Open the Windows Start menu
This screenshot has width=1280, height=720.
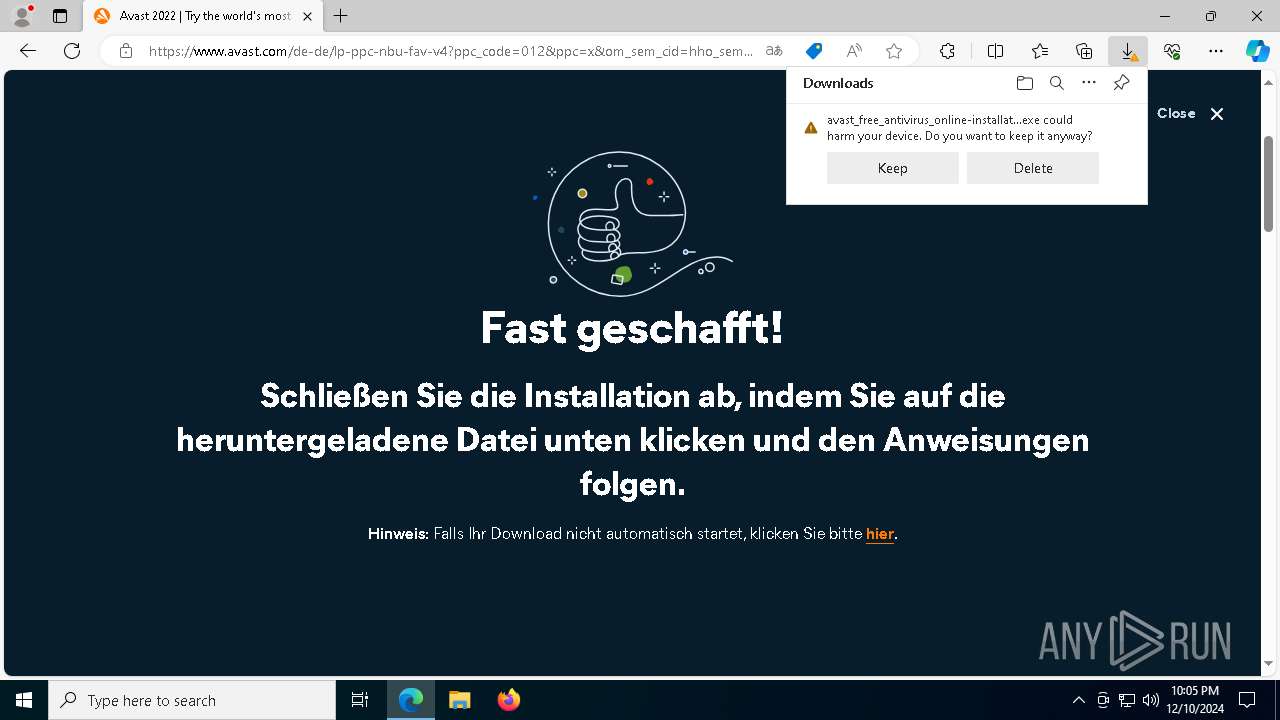(x=24, y=700)
